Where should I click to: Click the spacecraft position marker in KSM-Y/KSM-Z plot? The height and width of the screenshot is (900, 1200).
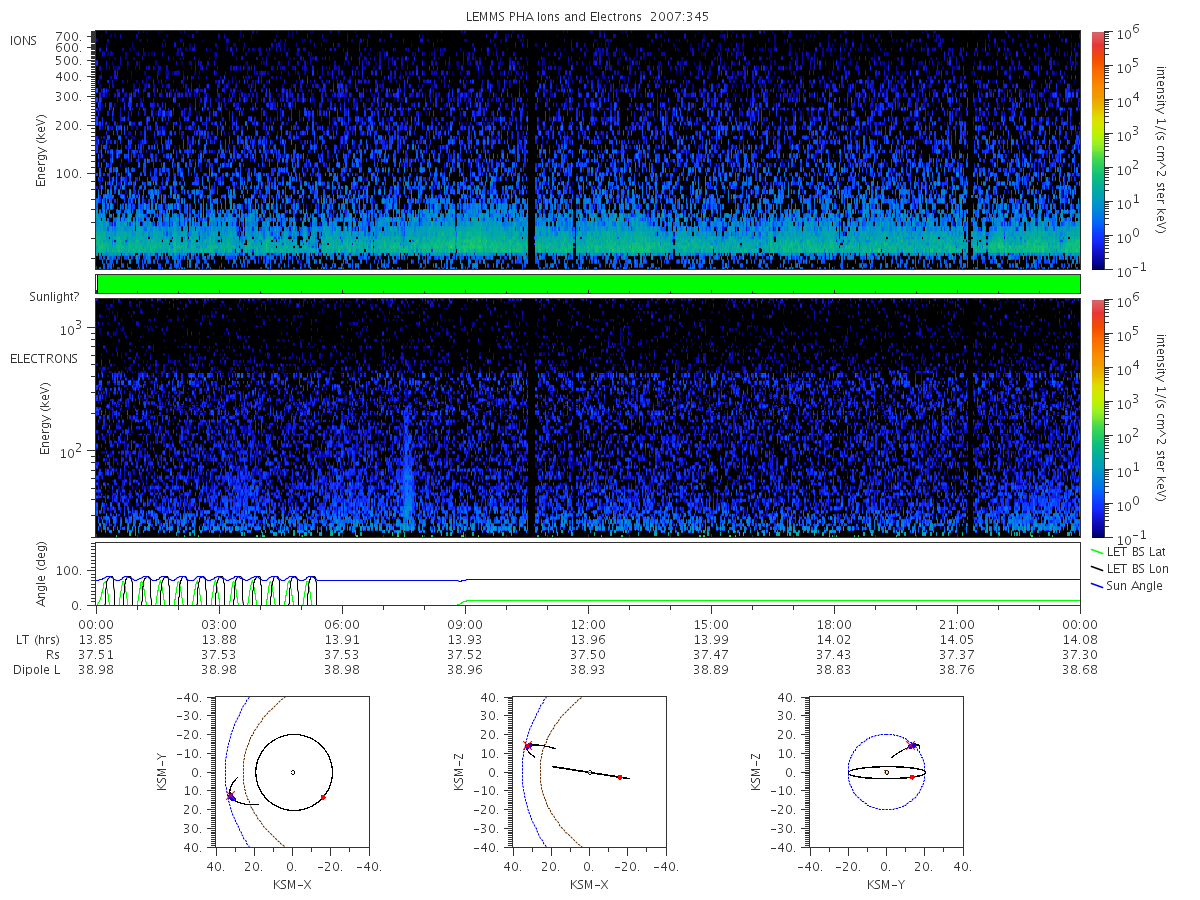tap(912, 745)
